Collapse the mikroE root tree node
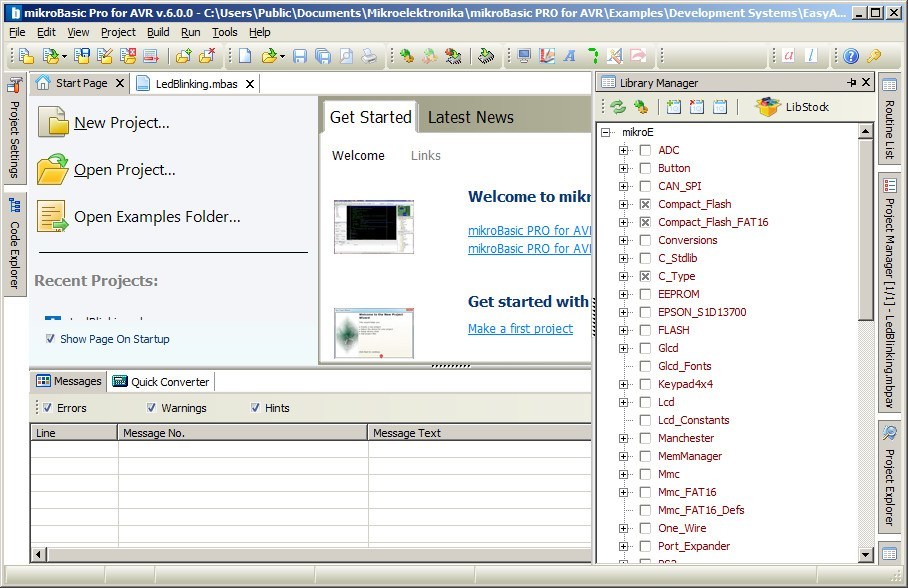This screenshot has width=908, height=588. coord(605,132)
